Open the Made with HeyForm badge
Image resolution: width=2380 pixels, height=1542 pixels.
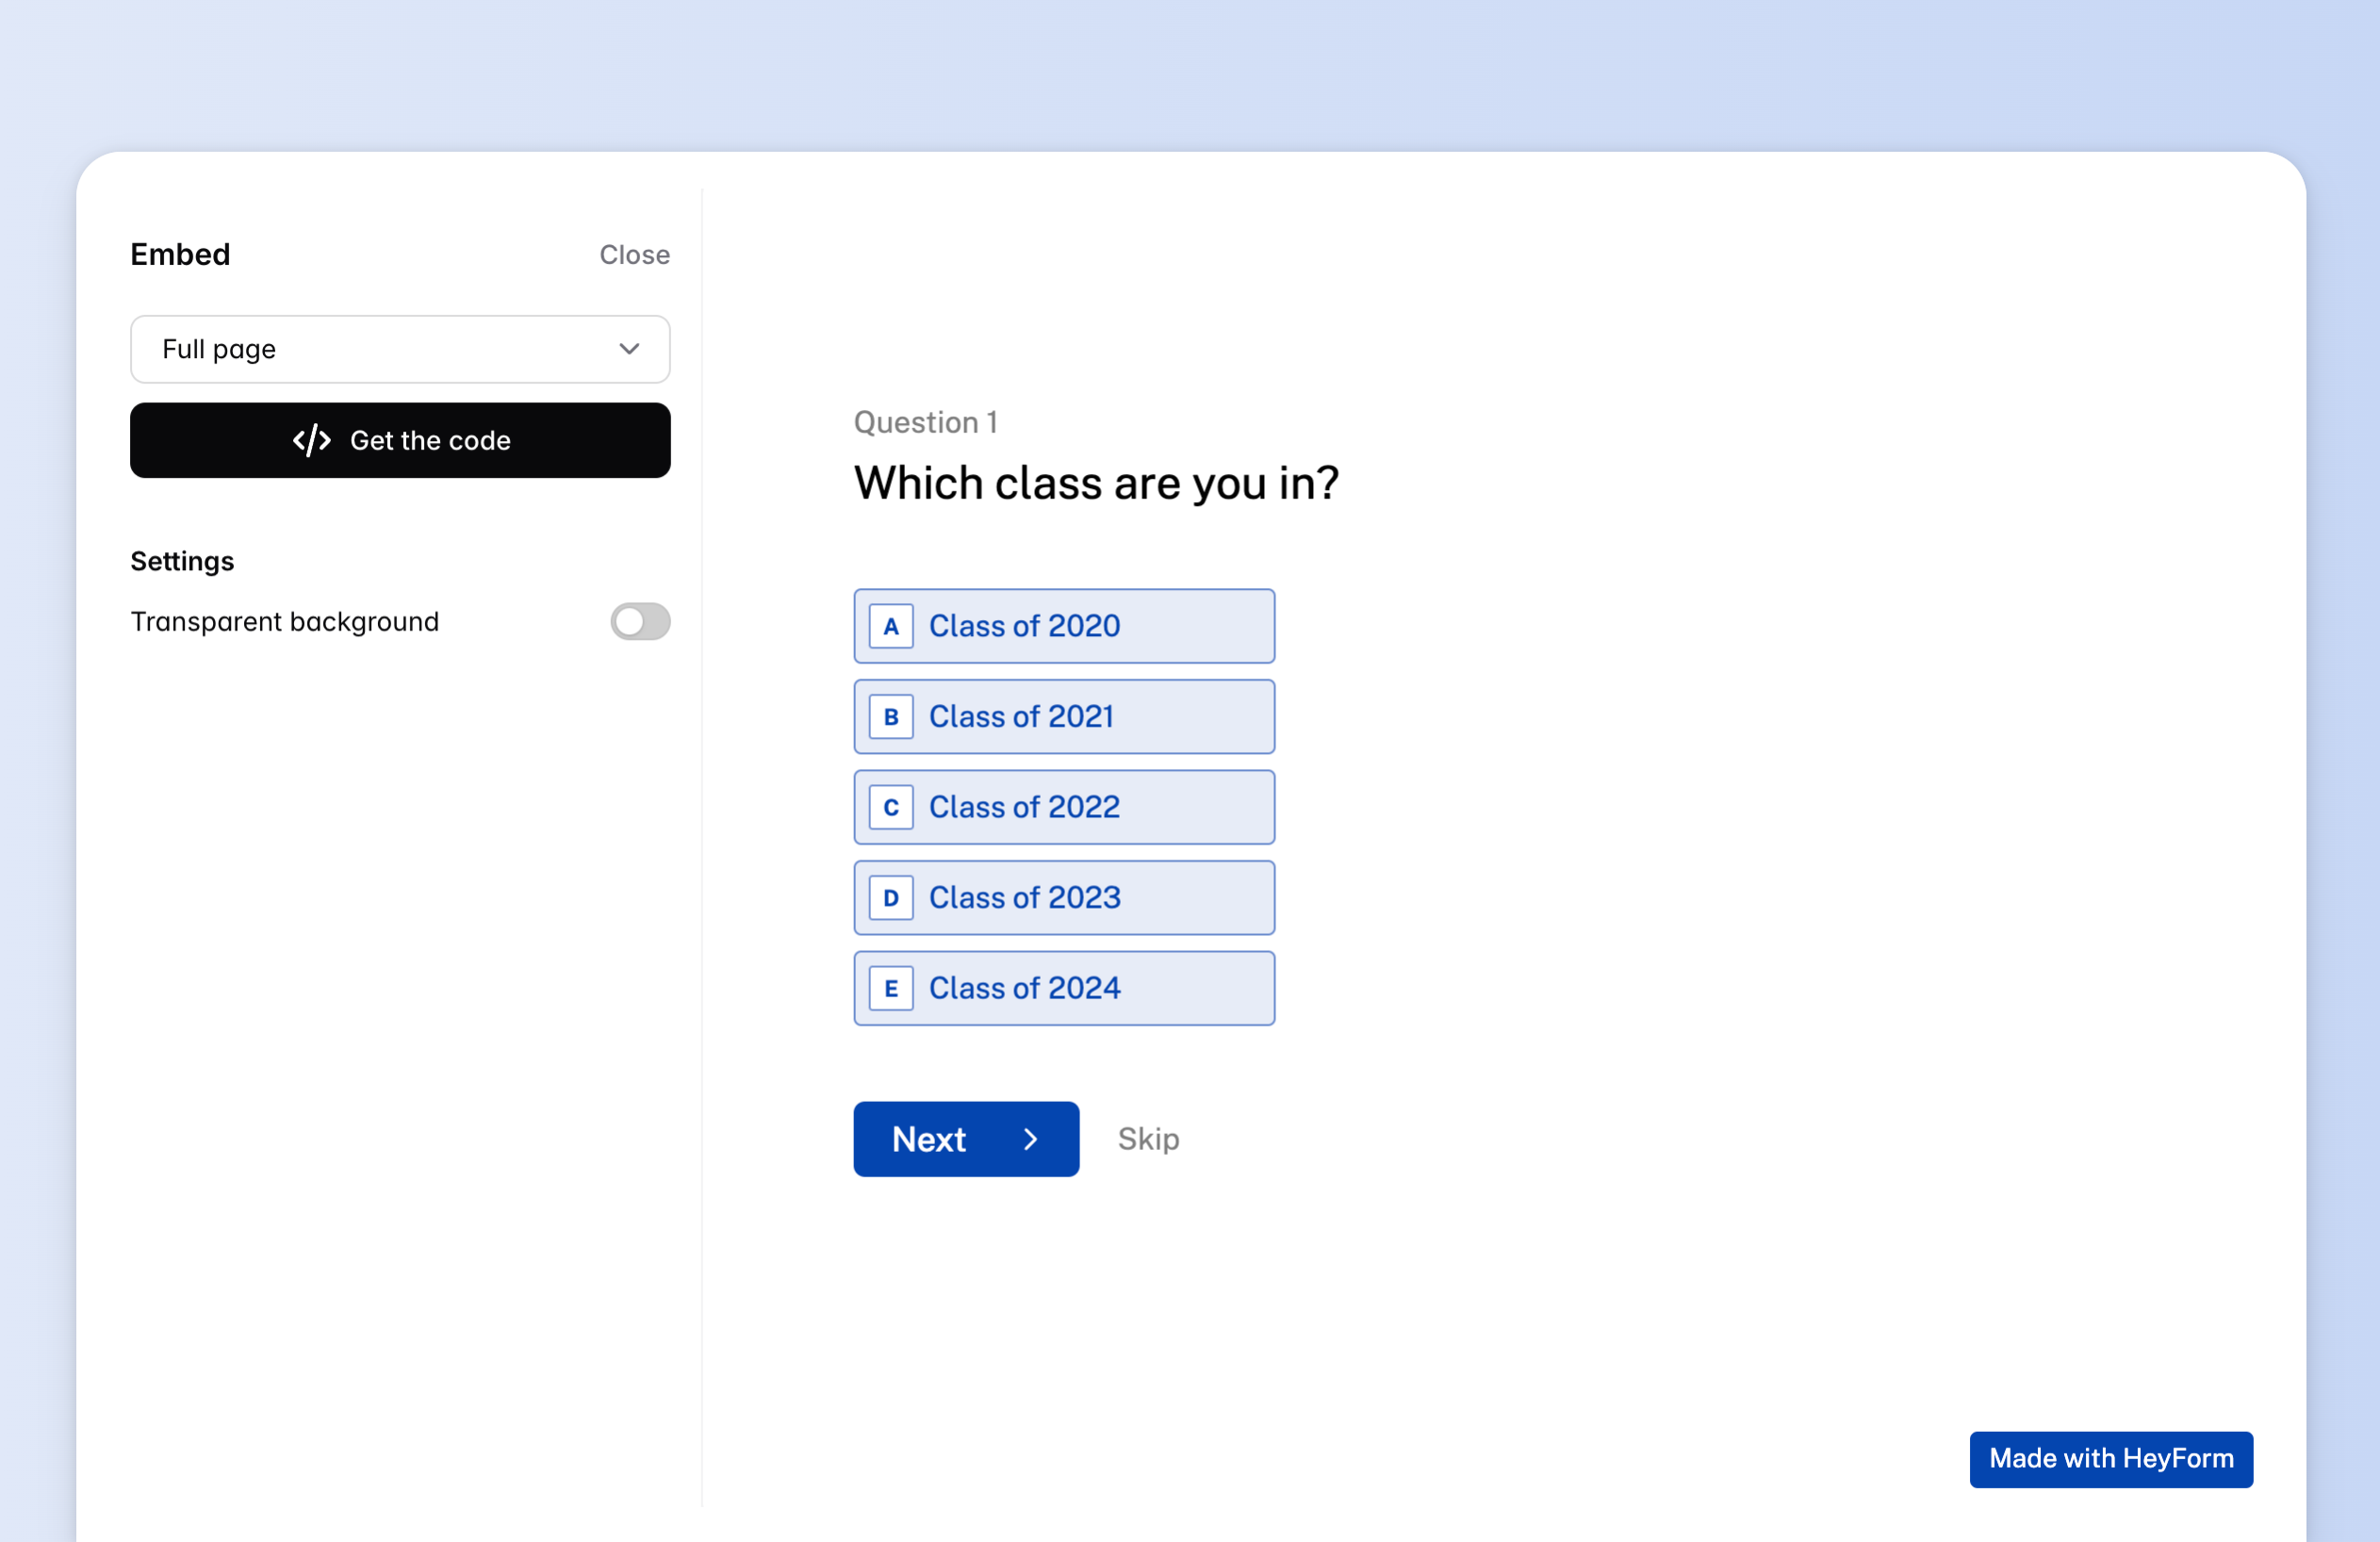[x=2110, y=1458]
